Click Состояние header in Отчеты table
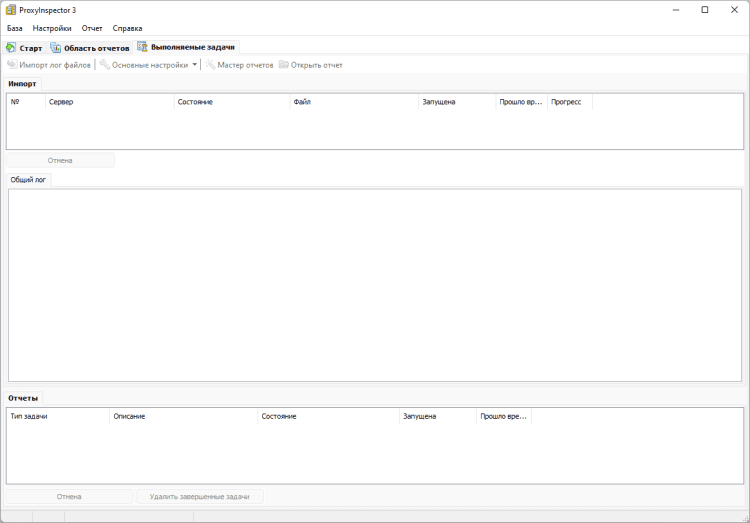Screen dimensions: 750x523 point(329,416)
